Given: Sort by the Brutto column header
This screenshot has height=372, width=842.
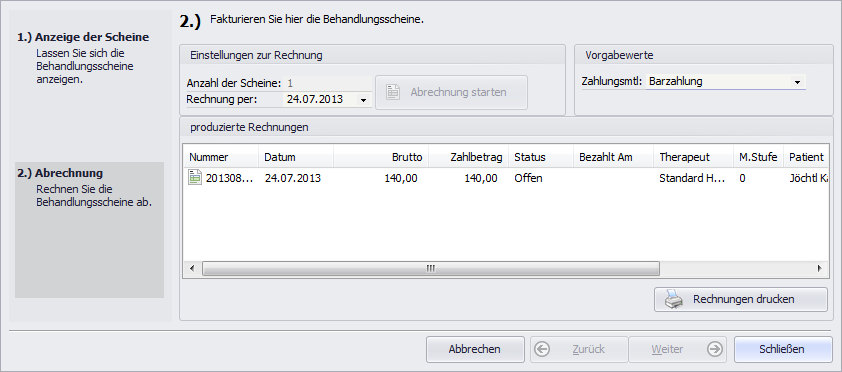Looking at the screenshot, I should pos(381,157).
